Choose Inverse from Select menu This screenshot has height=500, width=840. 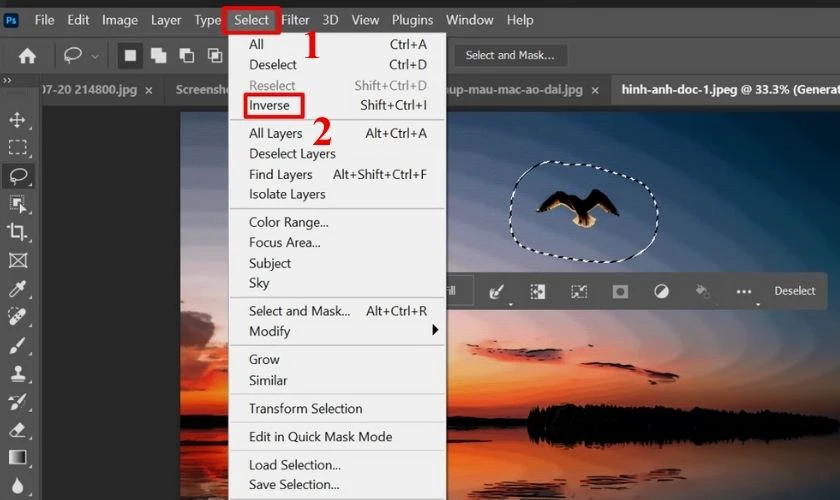pyautogui.click(x=338, y=105)
